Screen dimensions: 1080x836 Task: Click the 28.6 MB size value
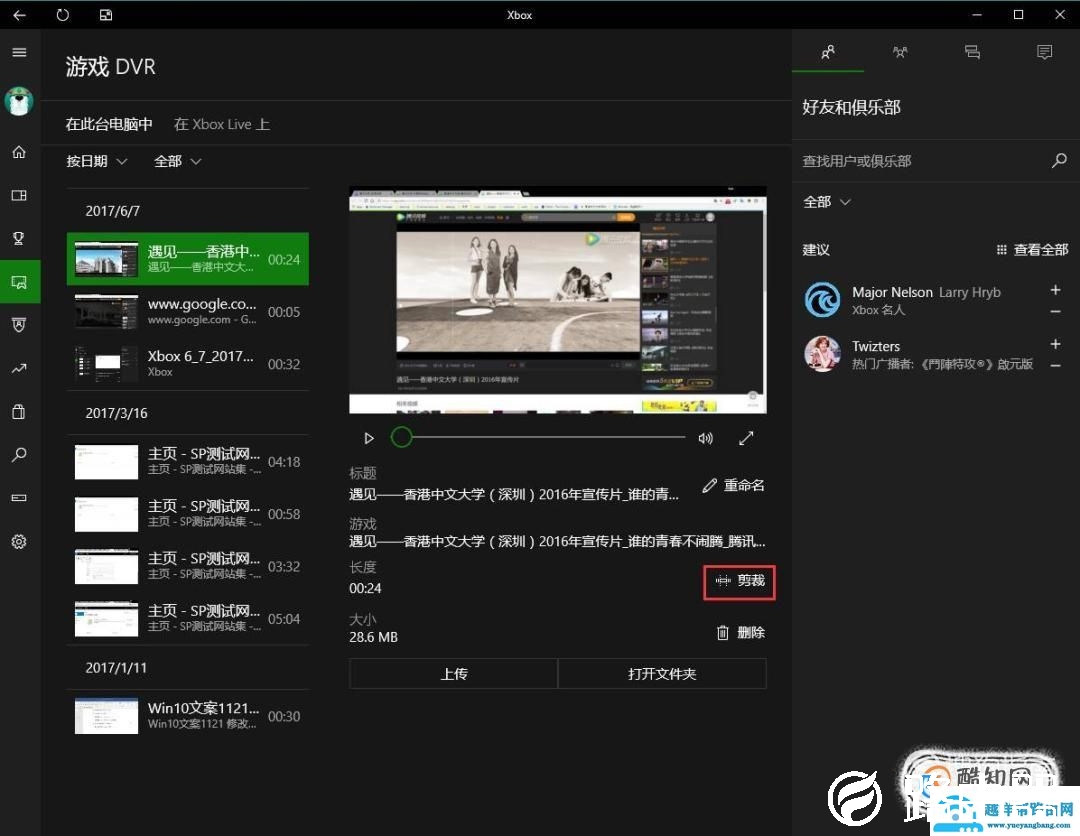coord(373,637)
